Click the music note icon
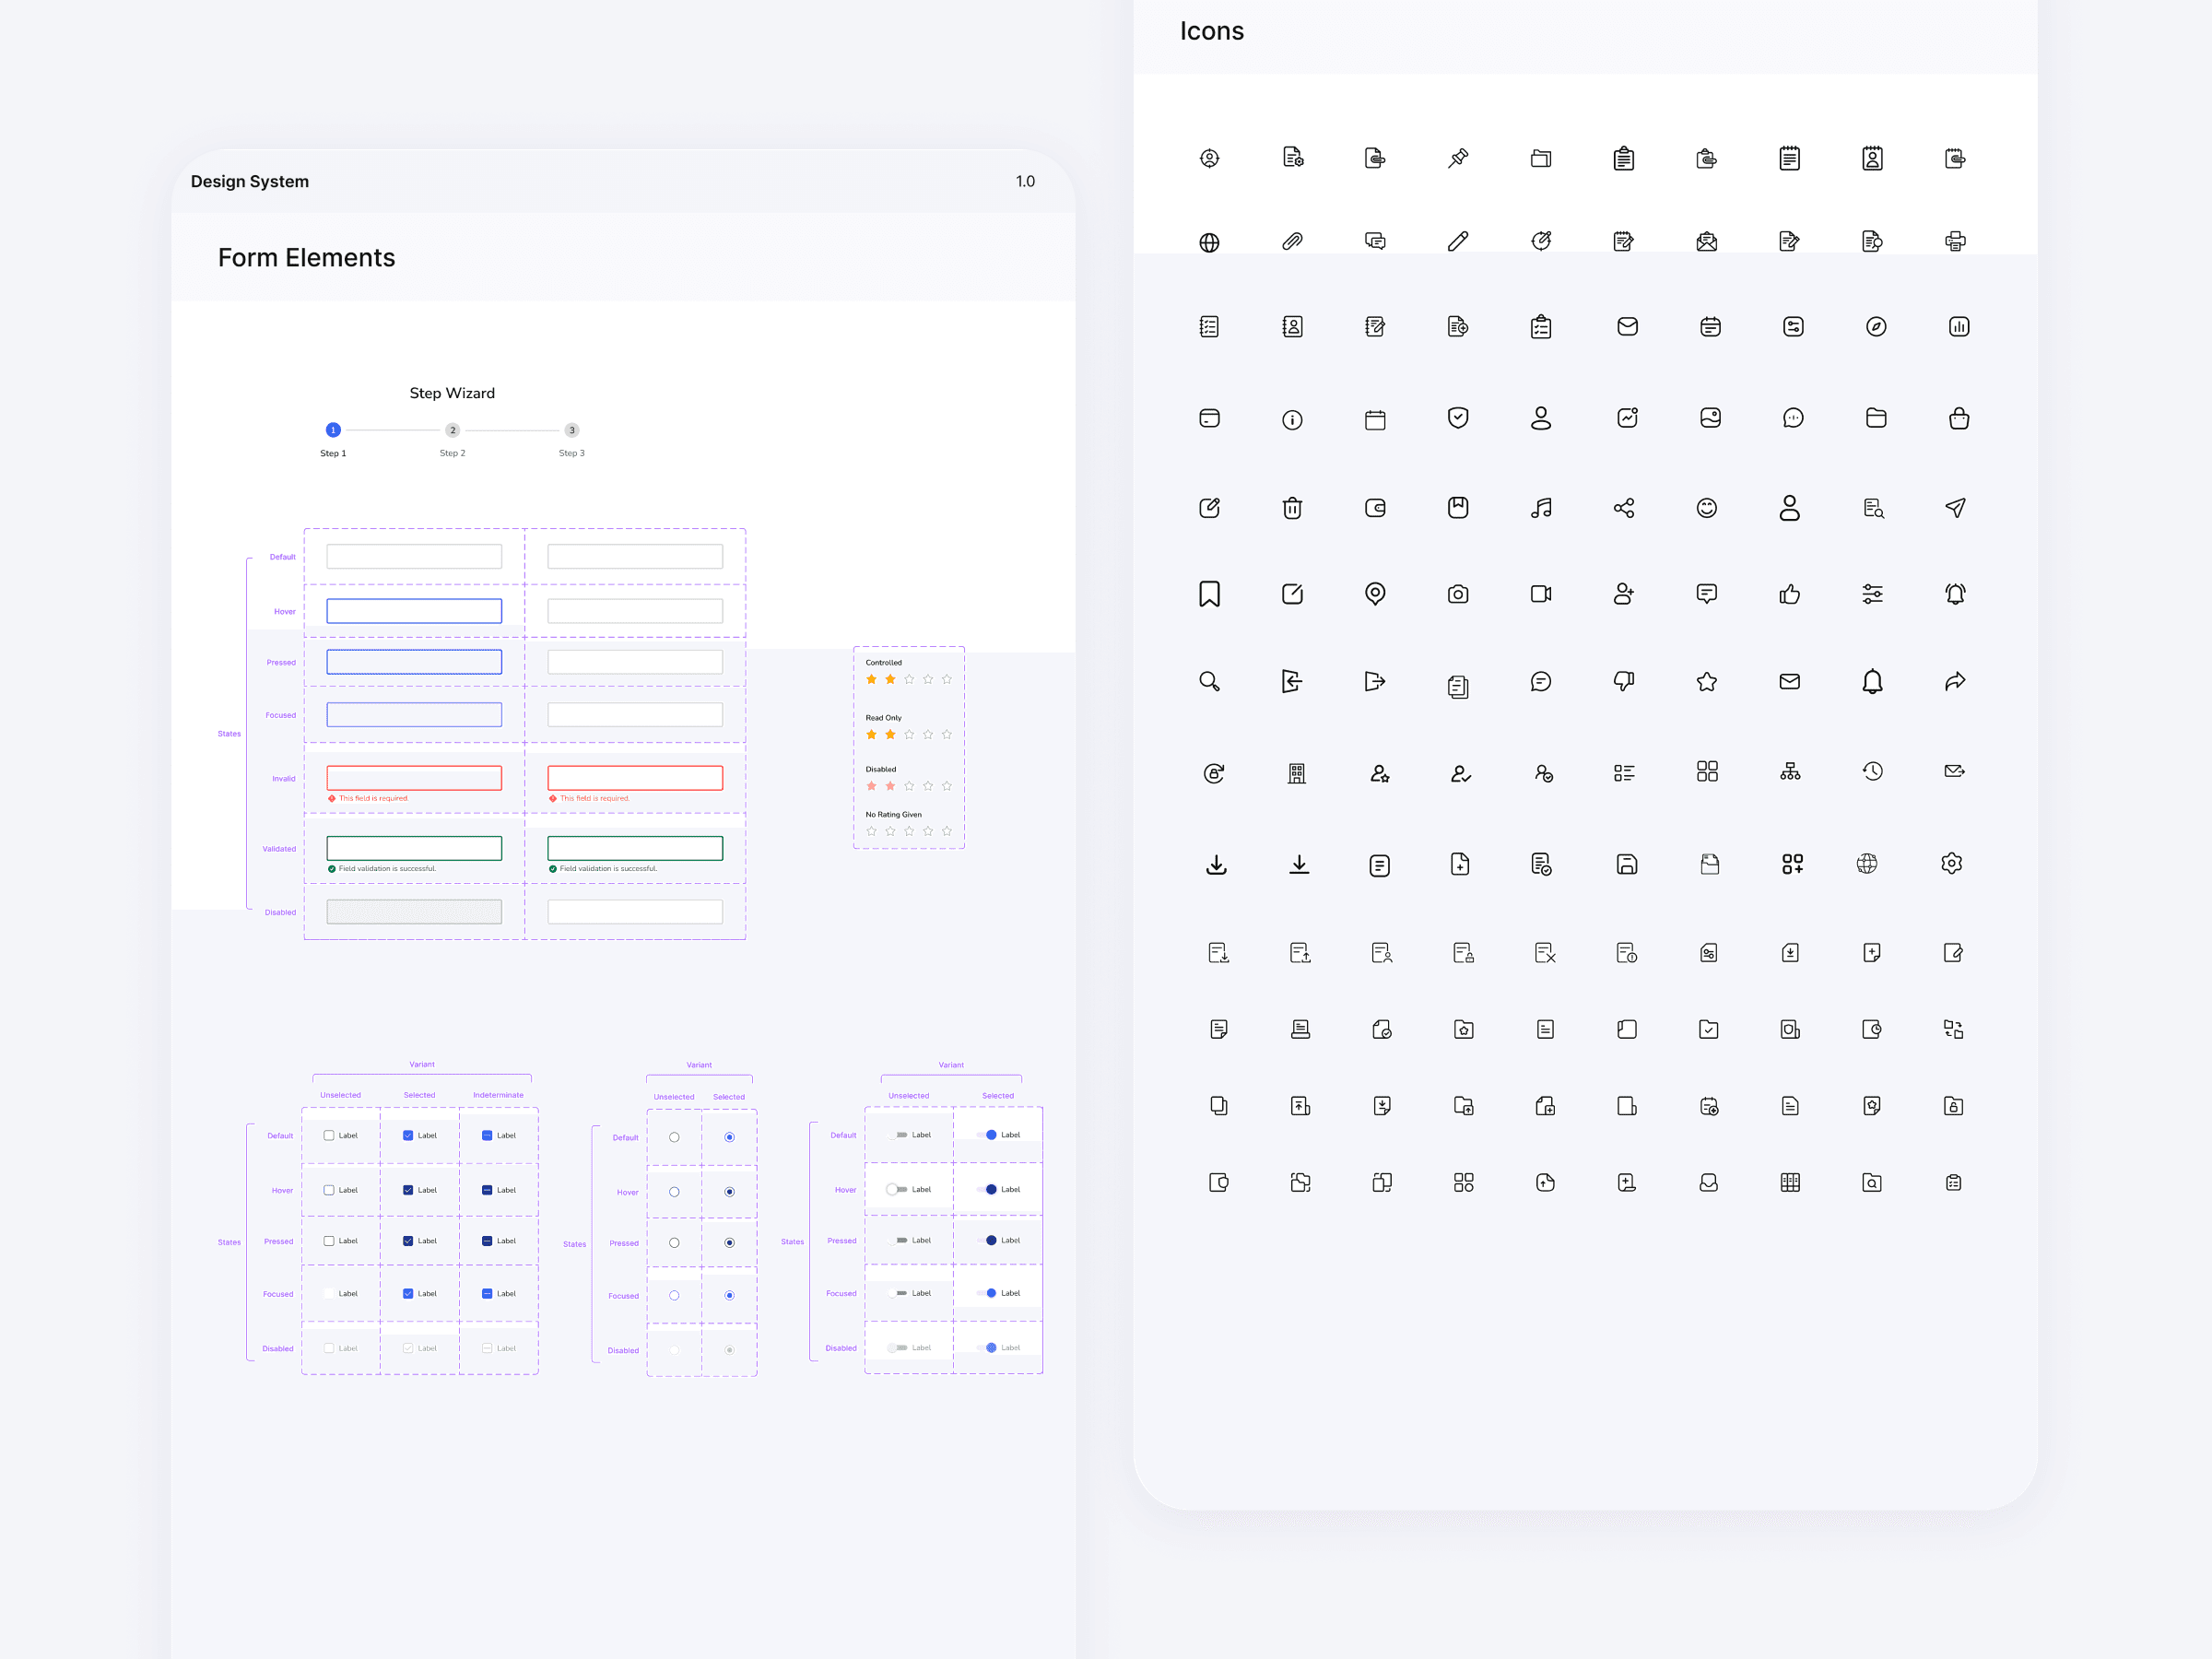This screenshot has width=2212, height=1659. pos(1541,508)
